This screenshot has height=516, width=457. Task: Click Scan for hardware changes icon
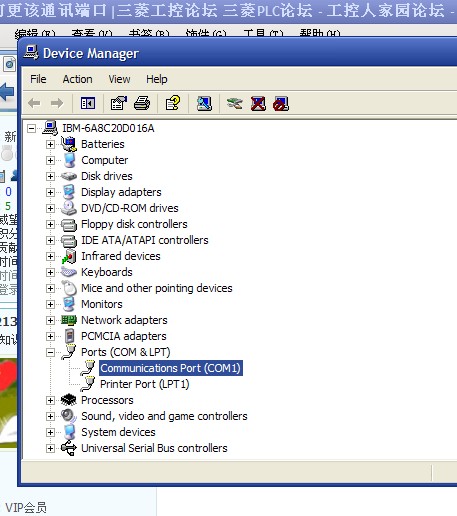(204, 103)
